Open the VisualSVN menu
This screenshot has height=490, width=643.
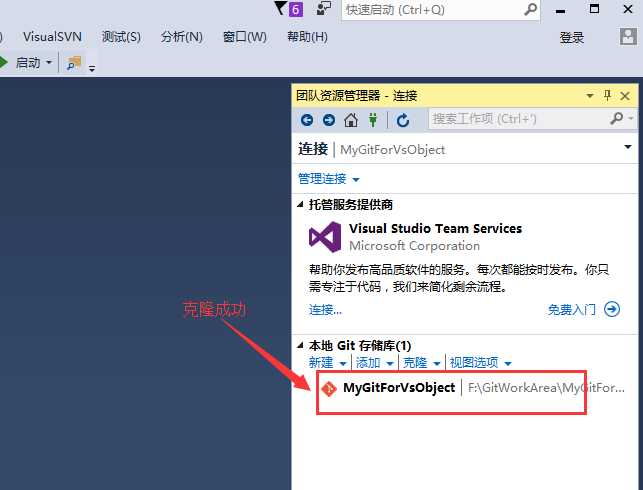pos(52,37)
